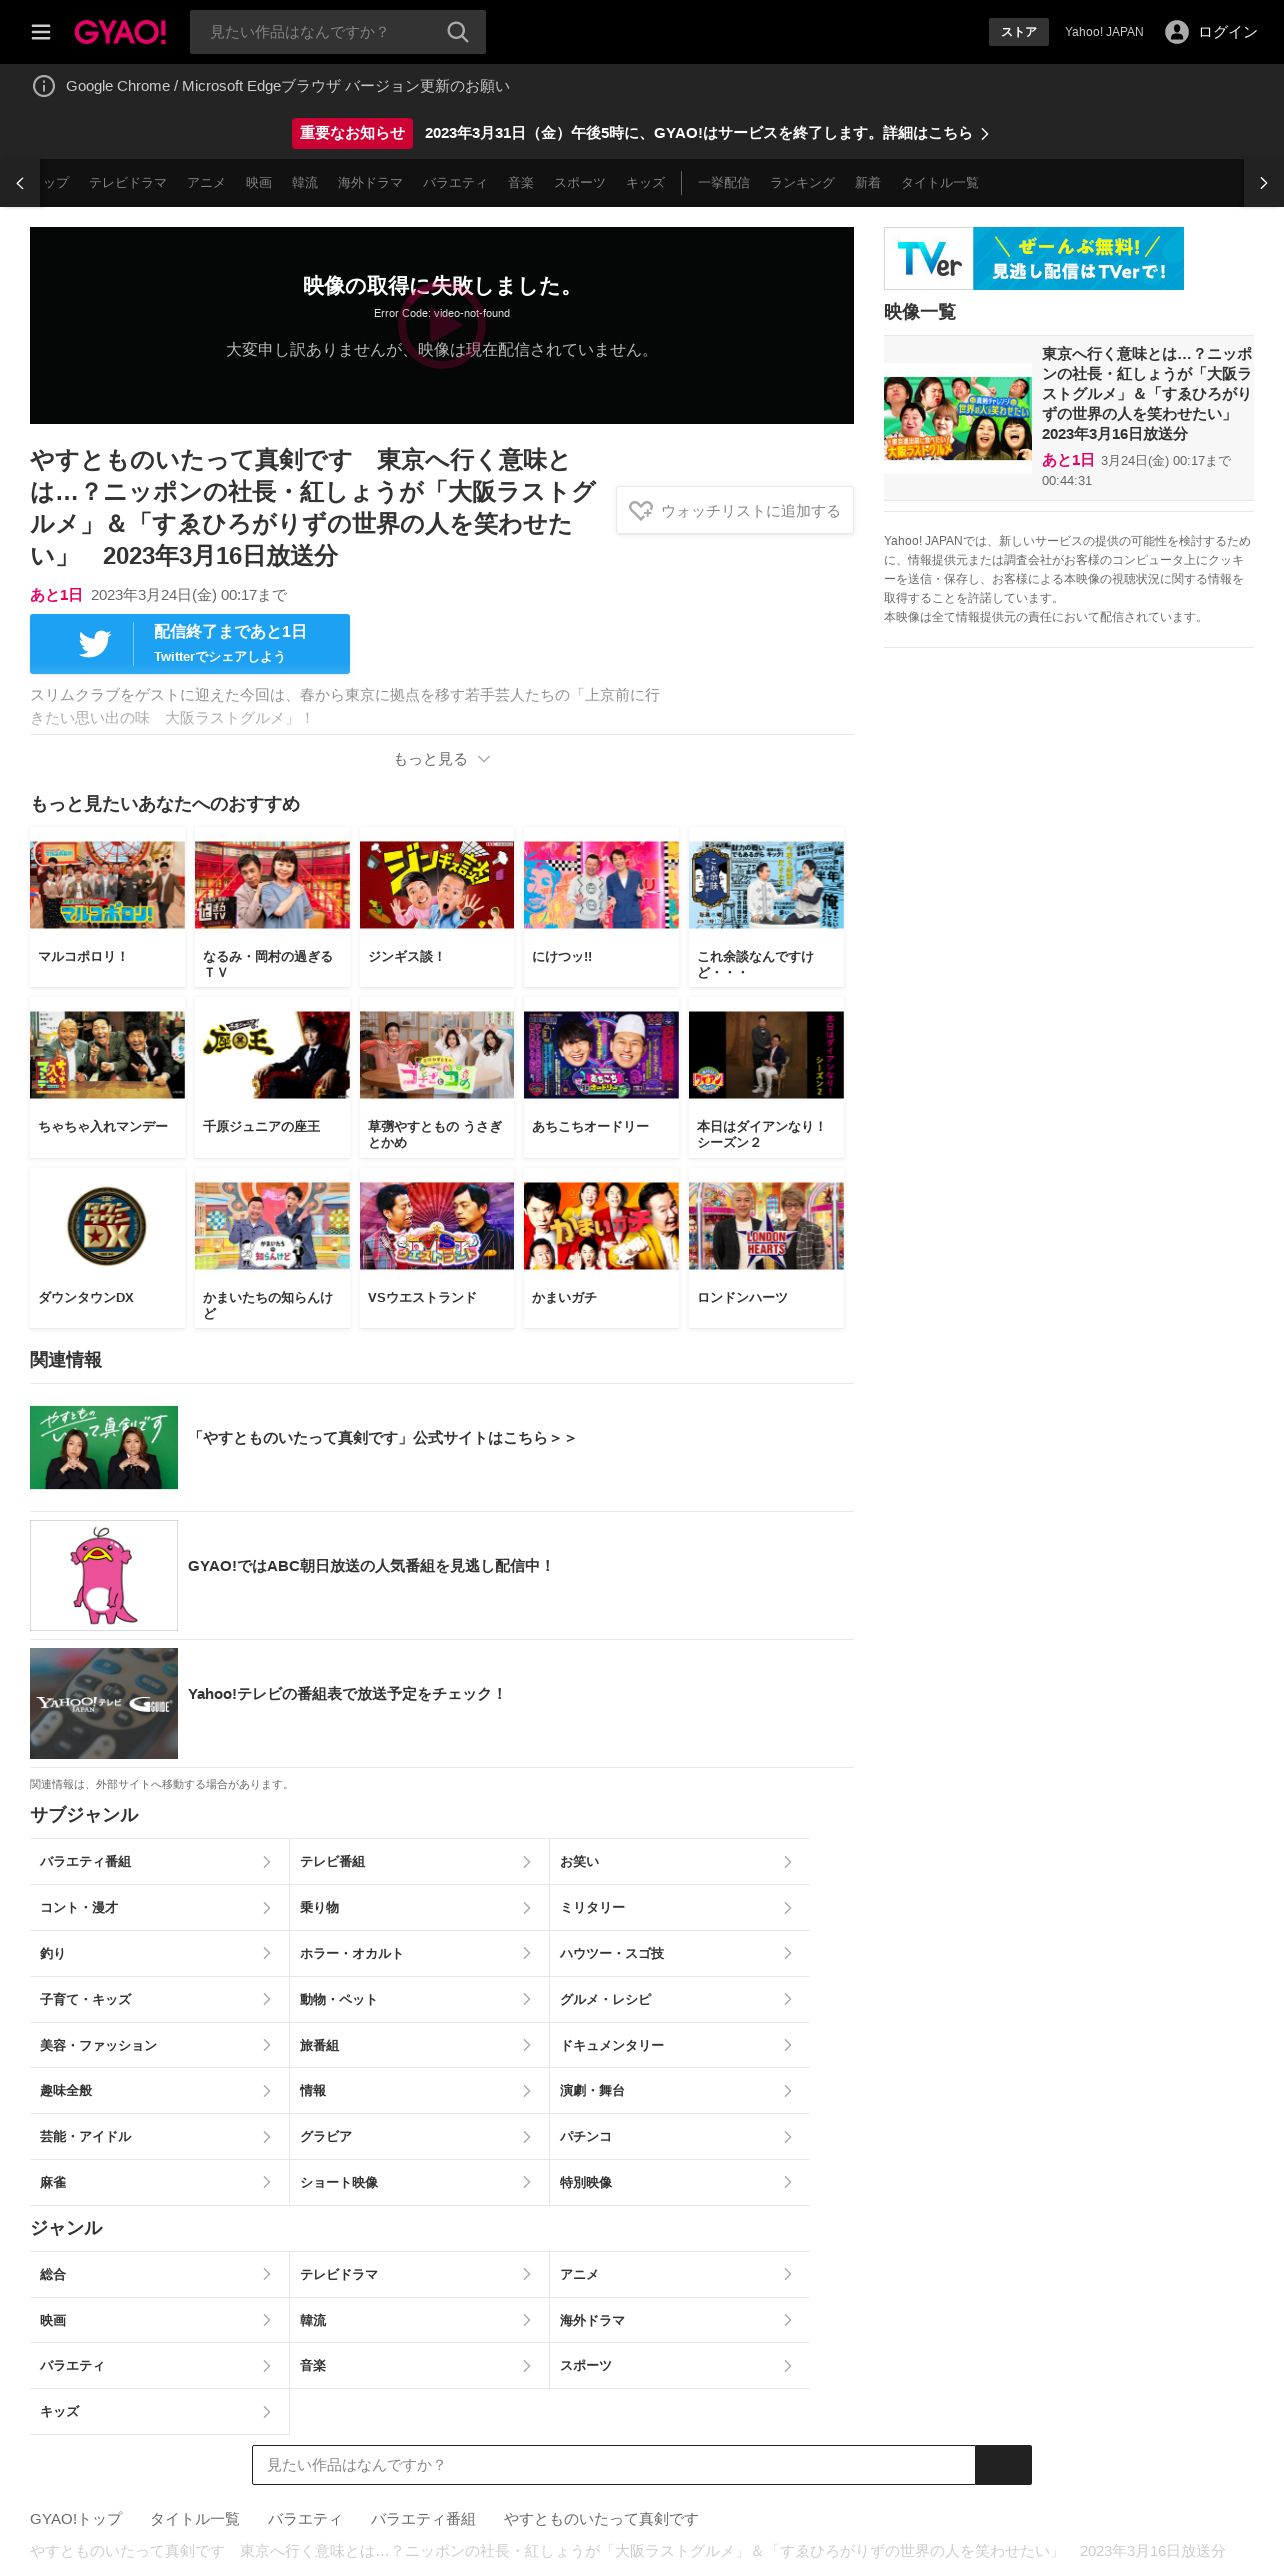Open the ABC朝日放送 mascot thumbnail

pyautogui.click(x=104, y=1575)
